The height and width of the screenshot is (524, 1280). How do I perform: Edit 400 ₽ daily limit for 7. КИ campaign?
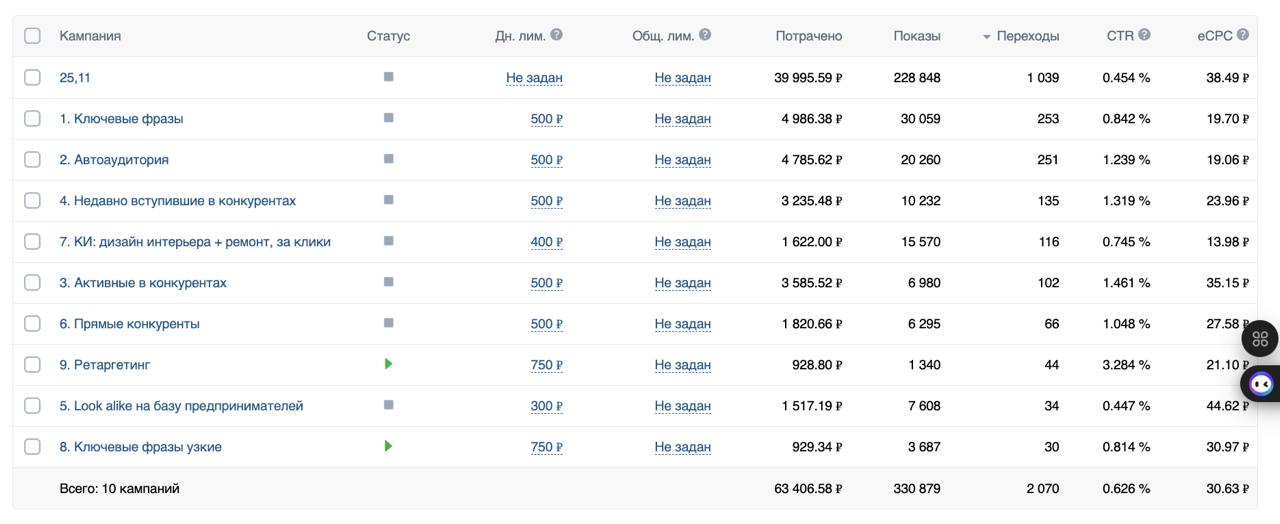pos(547,241)
